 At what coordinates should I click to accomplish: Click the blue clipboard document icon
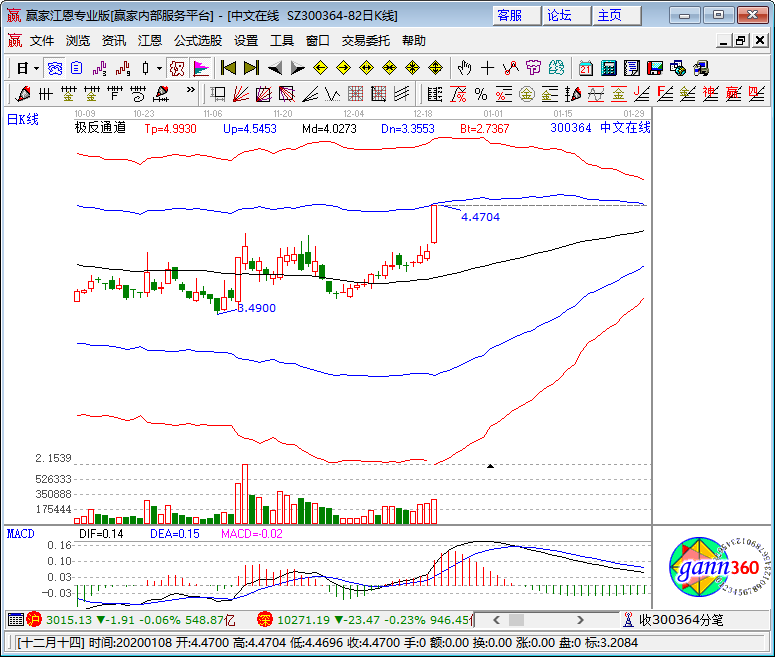77,68
